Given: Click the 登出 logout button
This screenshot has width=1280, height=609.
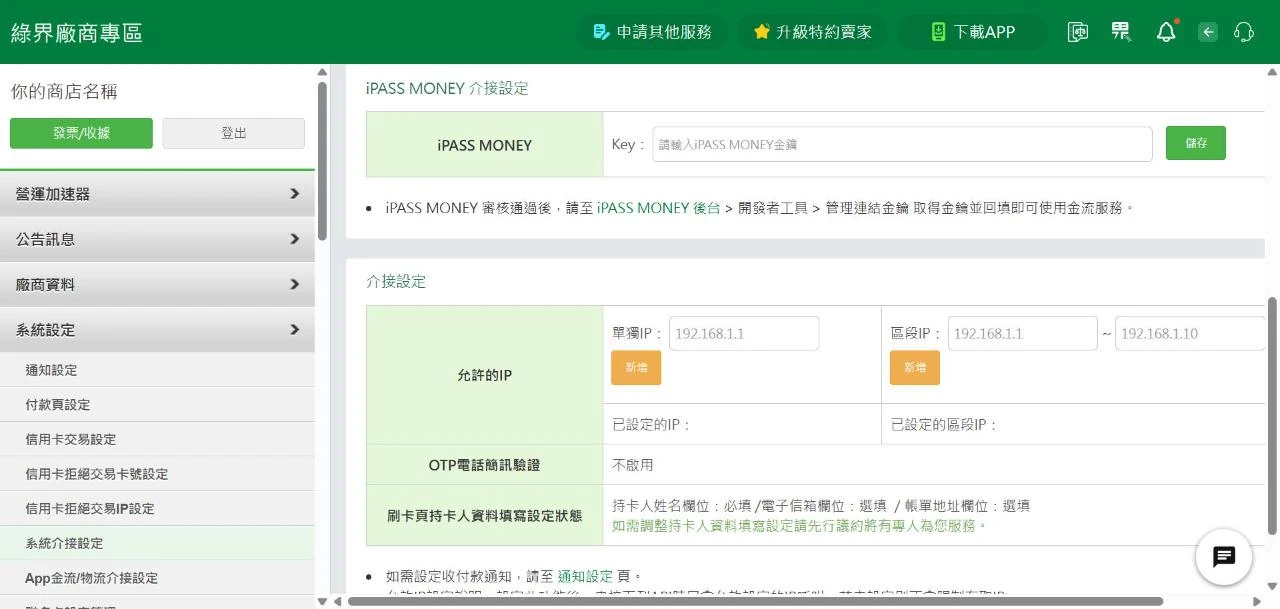Looking at the screenshot, I should (233, 133).
